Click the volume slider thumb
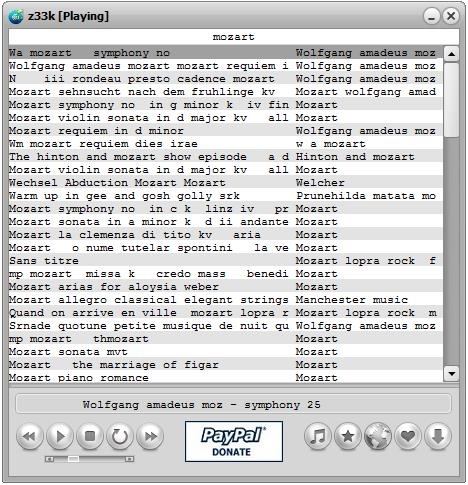The width and height of the screenshot is (468, 485). pos(73,459)
